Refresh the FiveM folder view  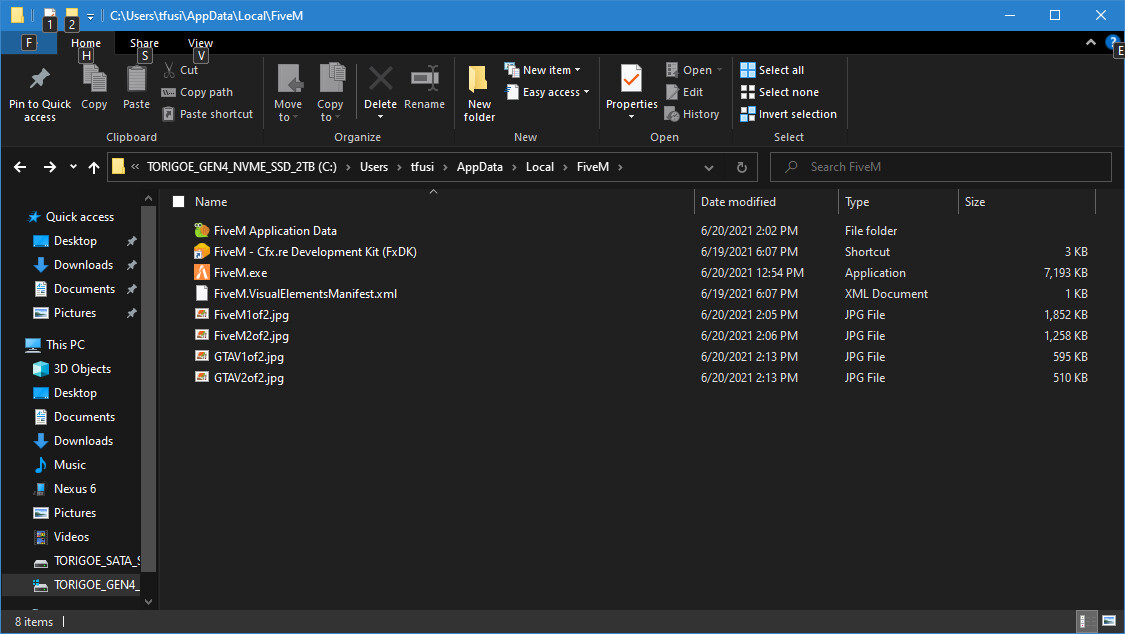742,167
